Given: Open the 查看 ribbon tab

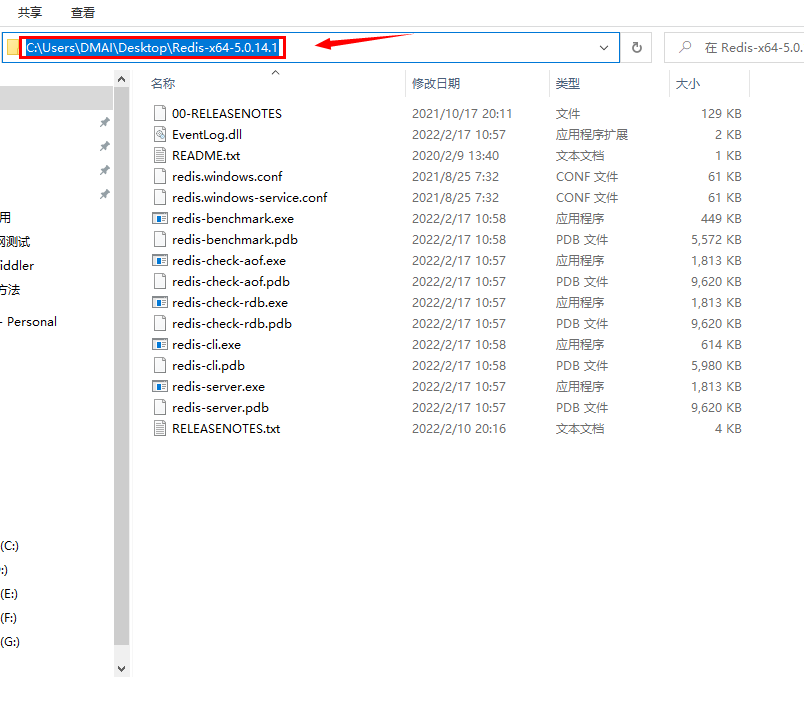Looking at the screenshot, I should point(83,12).
